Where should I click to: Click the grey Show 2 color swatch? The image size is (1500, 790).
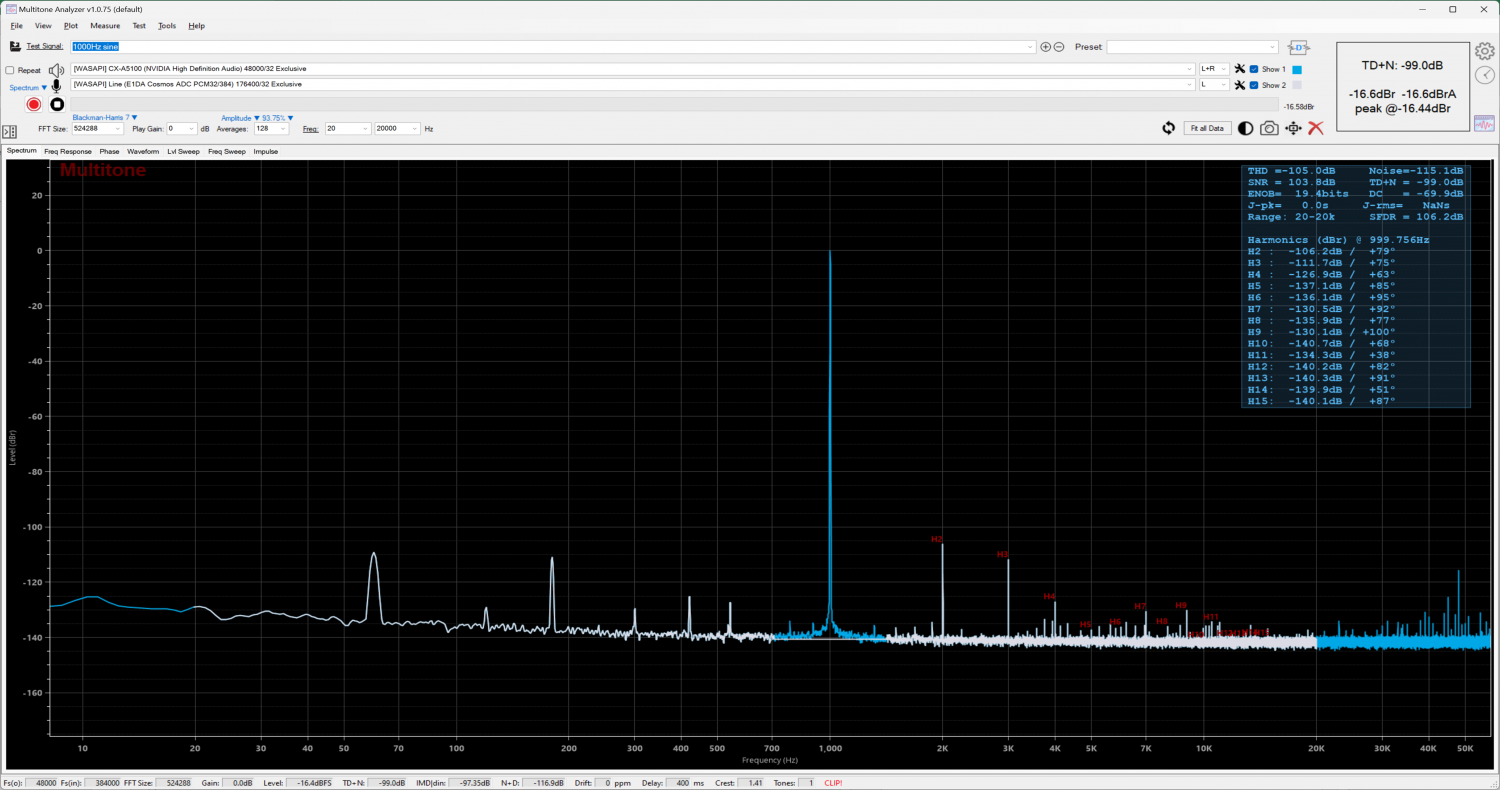click(1298, 85)
